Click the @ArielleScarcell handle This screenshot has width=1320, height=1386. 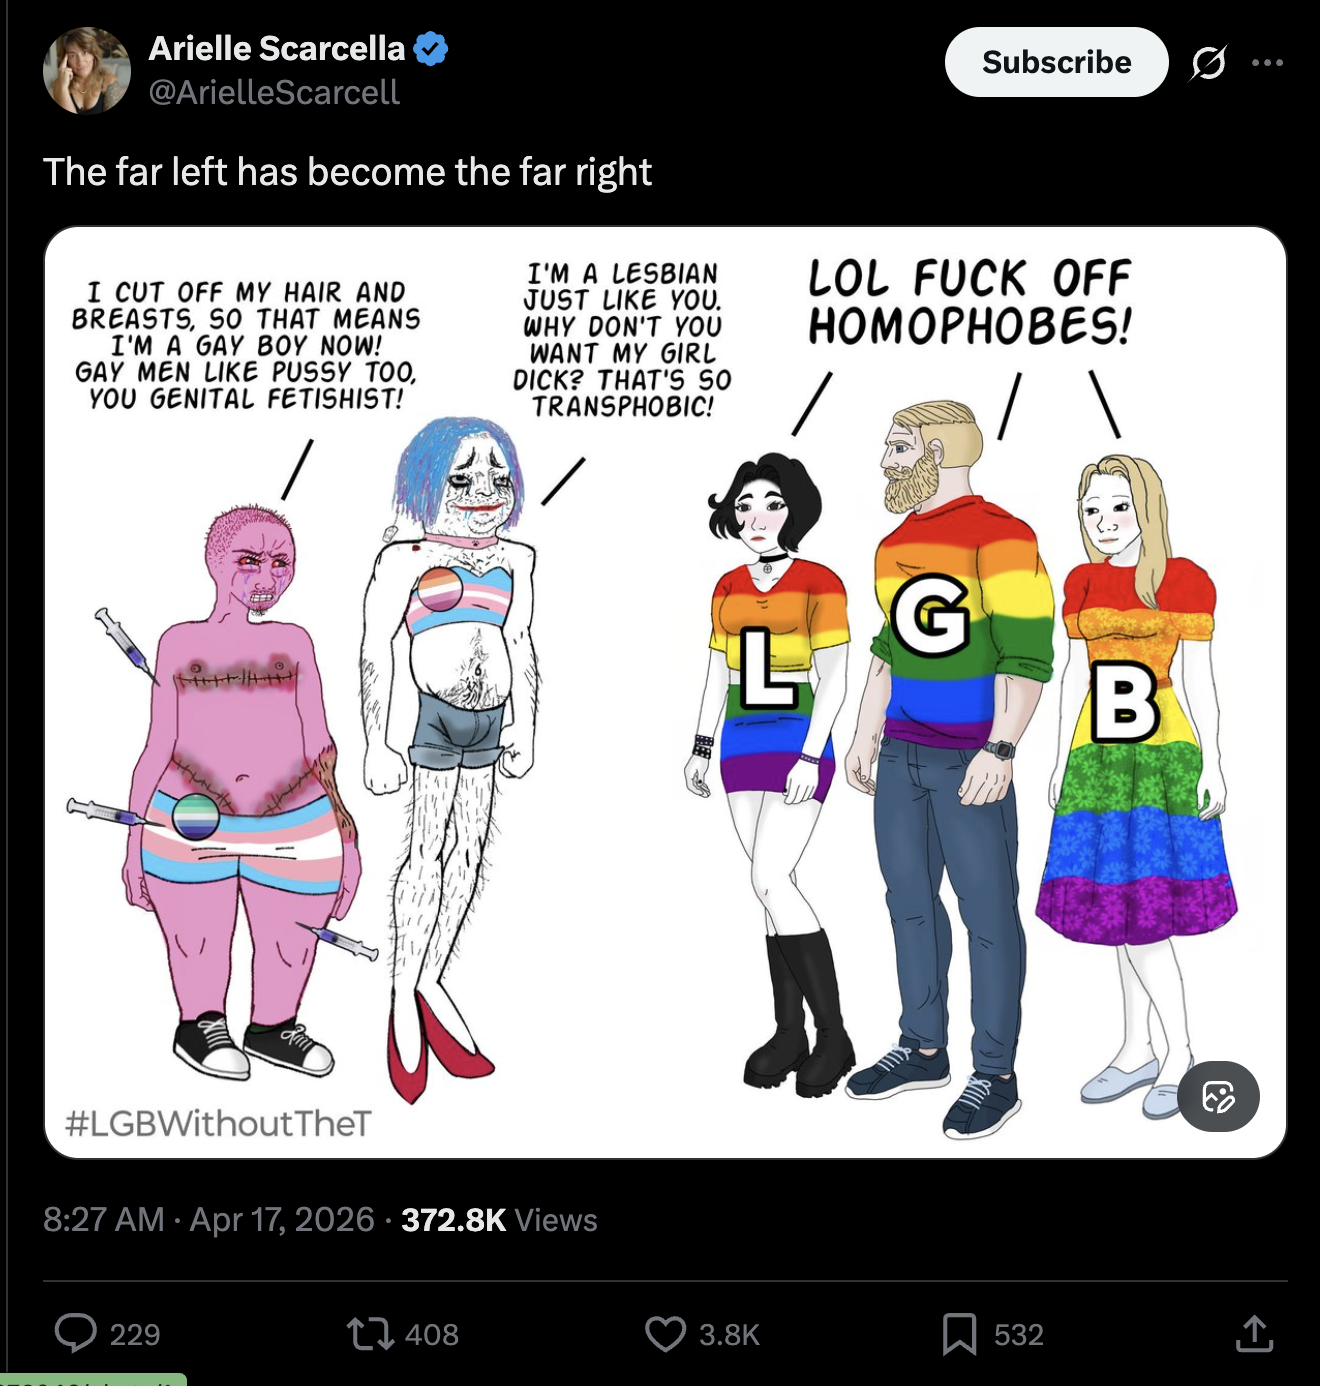click(x=274, y=92)
